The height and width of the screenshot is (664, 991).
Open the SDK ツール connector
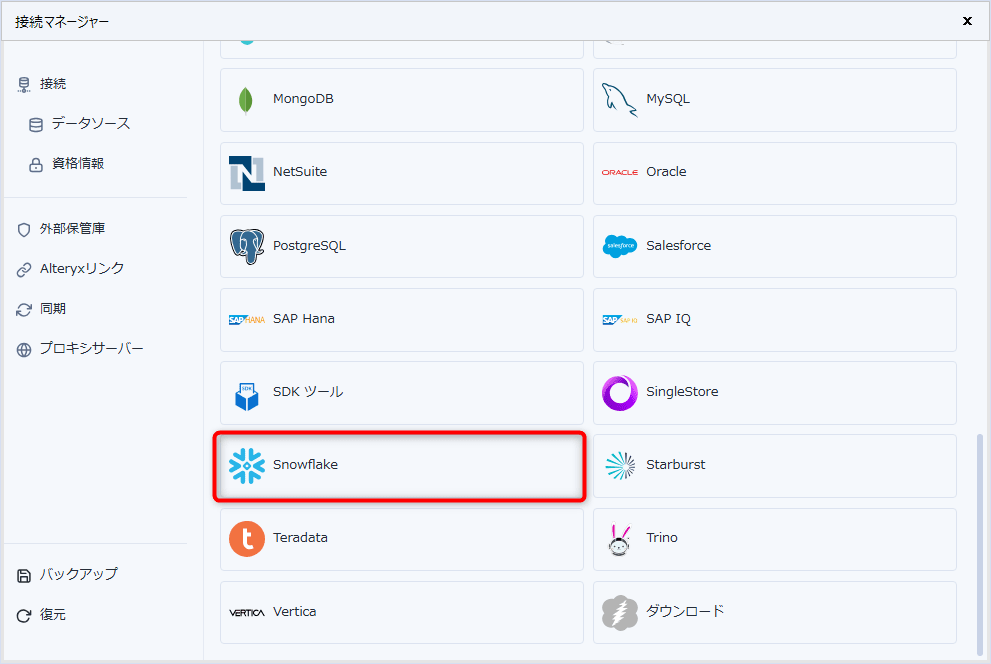click(x=400, y=392)
